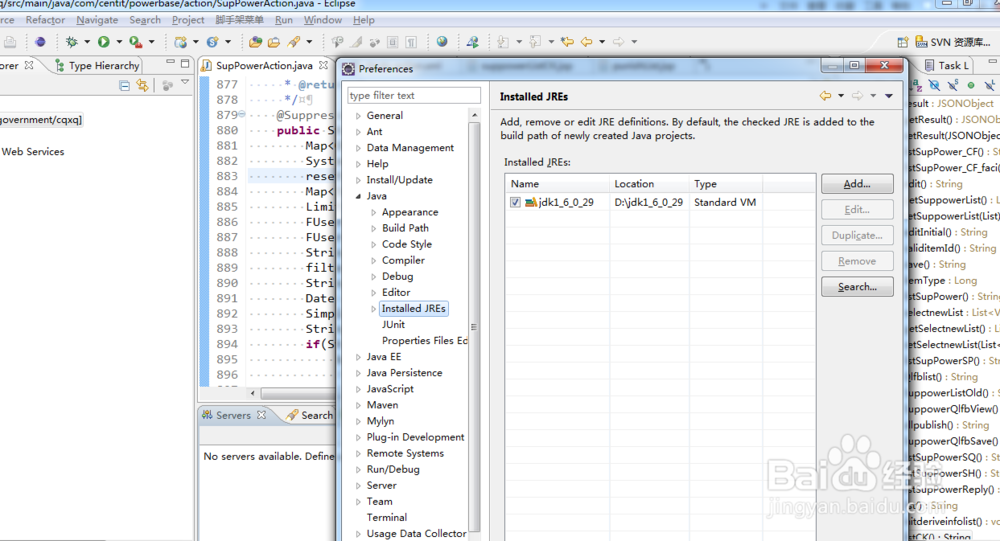Switch to the Task List tab

tap(948, 65)
